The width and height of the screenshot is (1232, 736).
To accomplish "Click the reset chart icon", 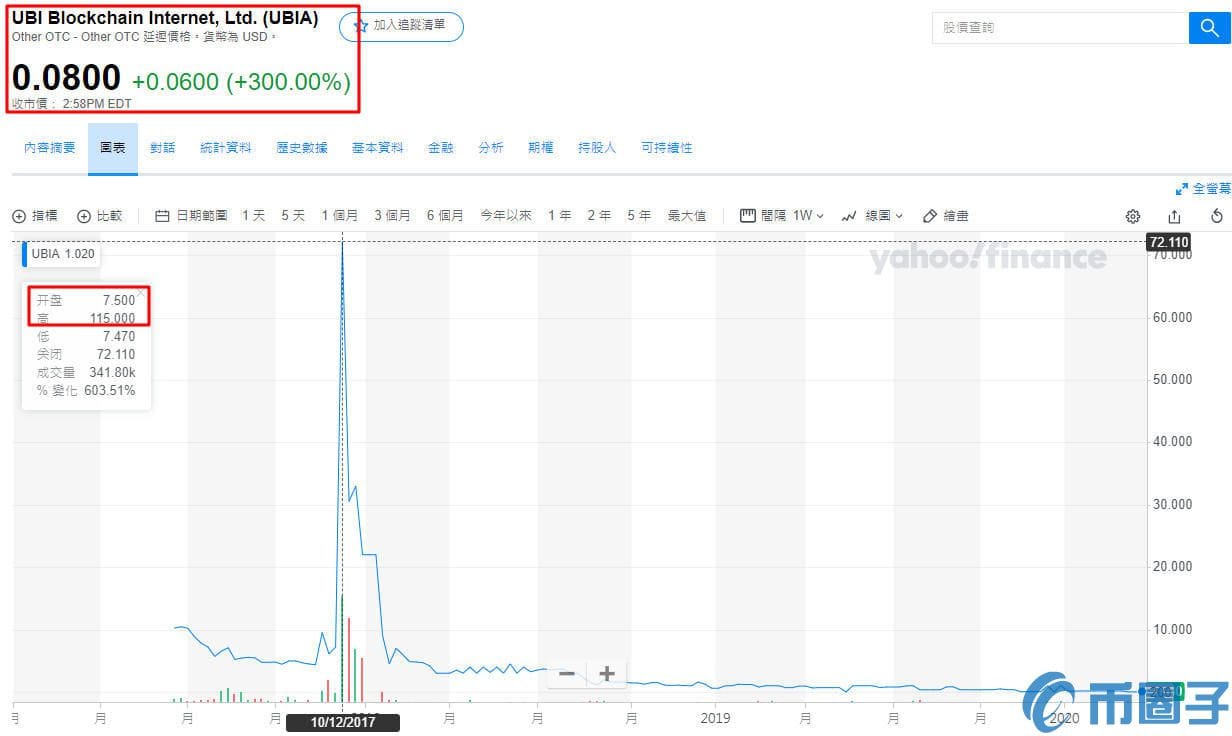I will (x=1216, y=215).
